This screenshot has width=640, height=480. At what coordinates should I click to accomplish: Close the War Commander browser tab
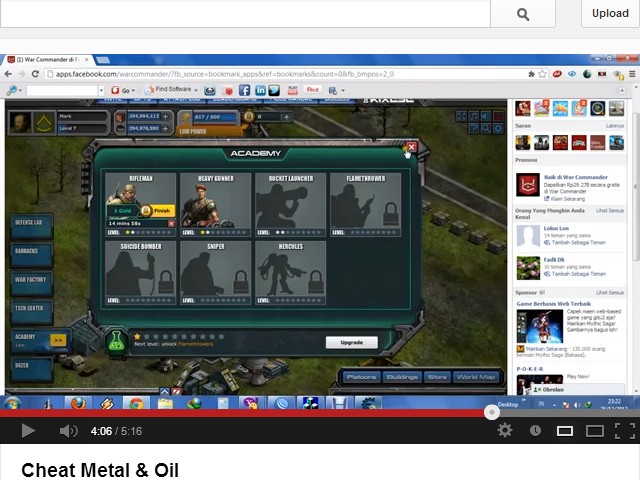[87, 60]
